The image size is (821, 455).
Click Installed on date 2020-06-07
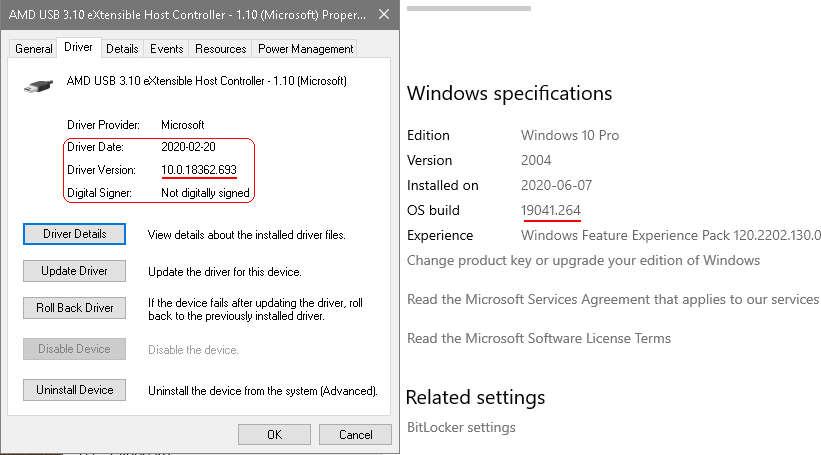[x=557, y=185]
